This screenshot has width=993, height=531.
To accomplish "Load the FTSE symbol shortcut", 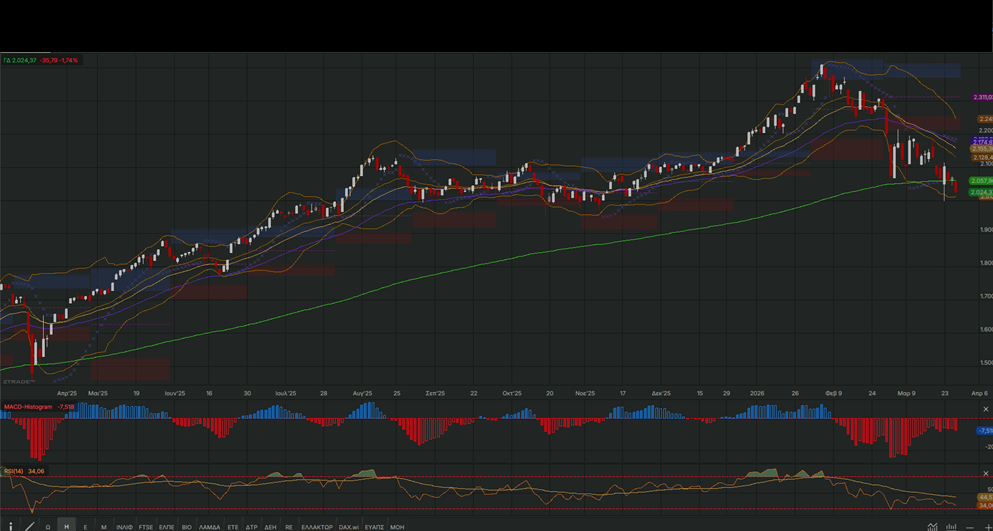I will point(146,527).
